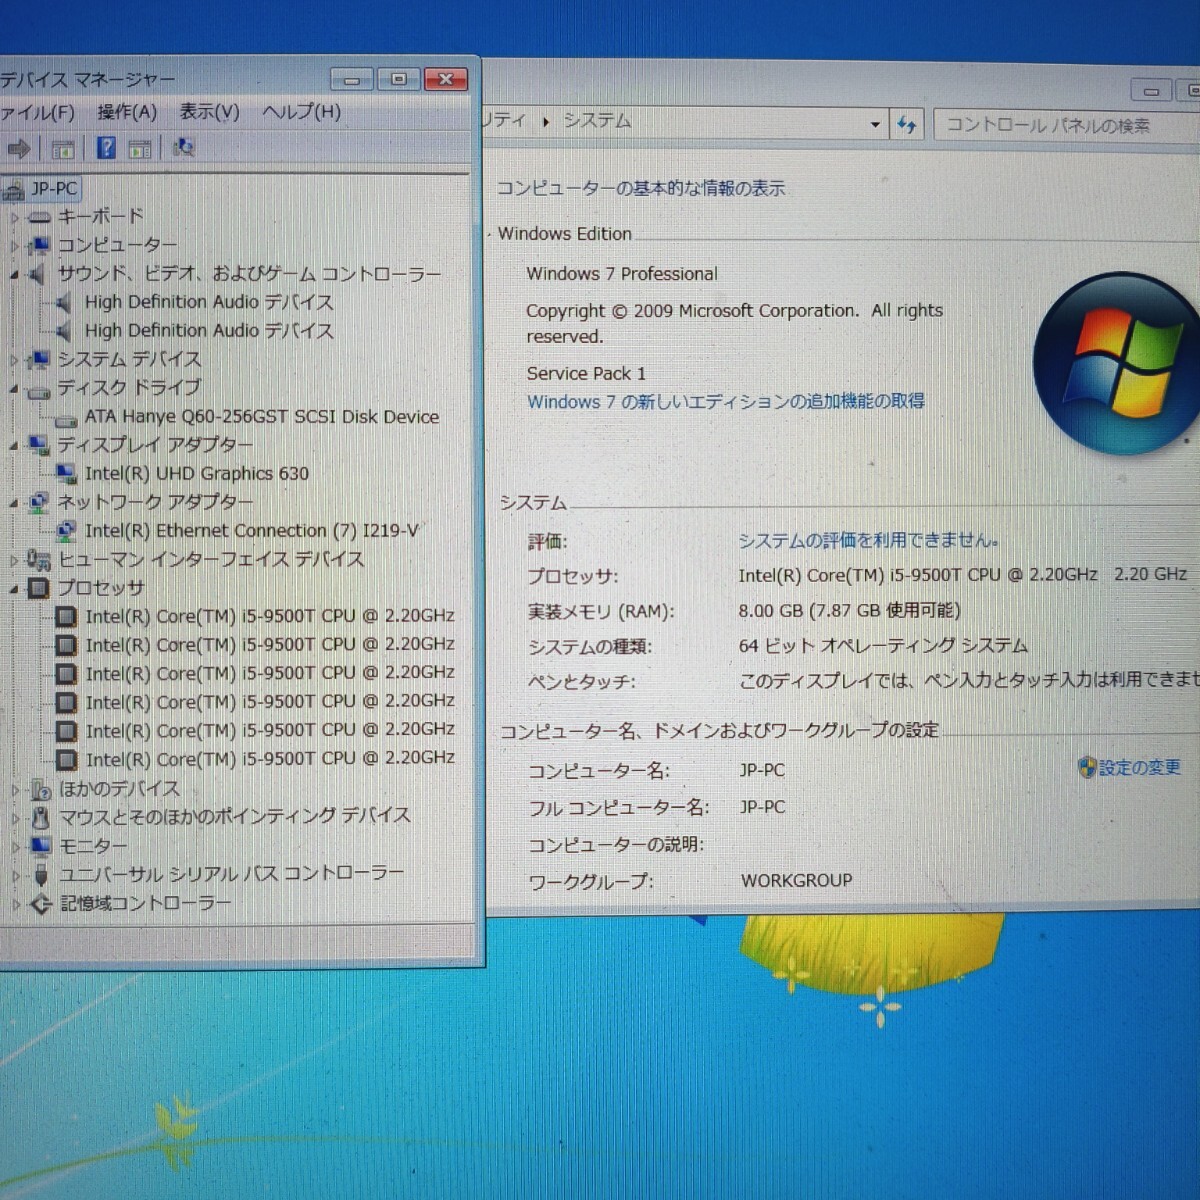
Task: Click the Windows 7 new edition features link
Action: pos(726,402)
